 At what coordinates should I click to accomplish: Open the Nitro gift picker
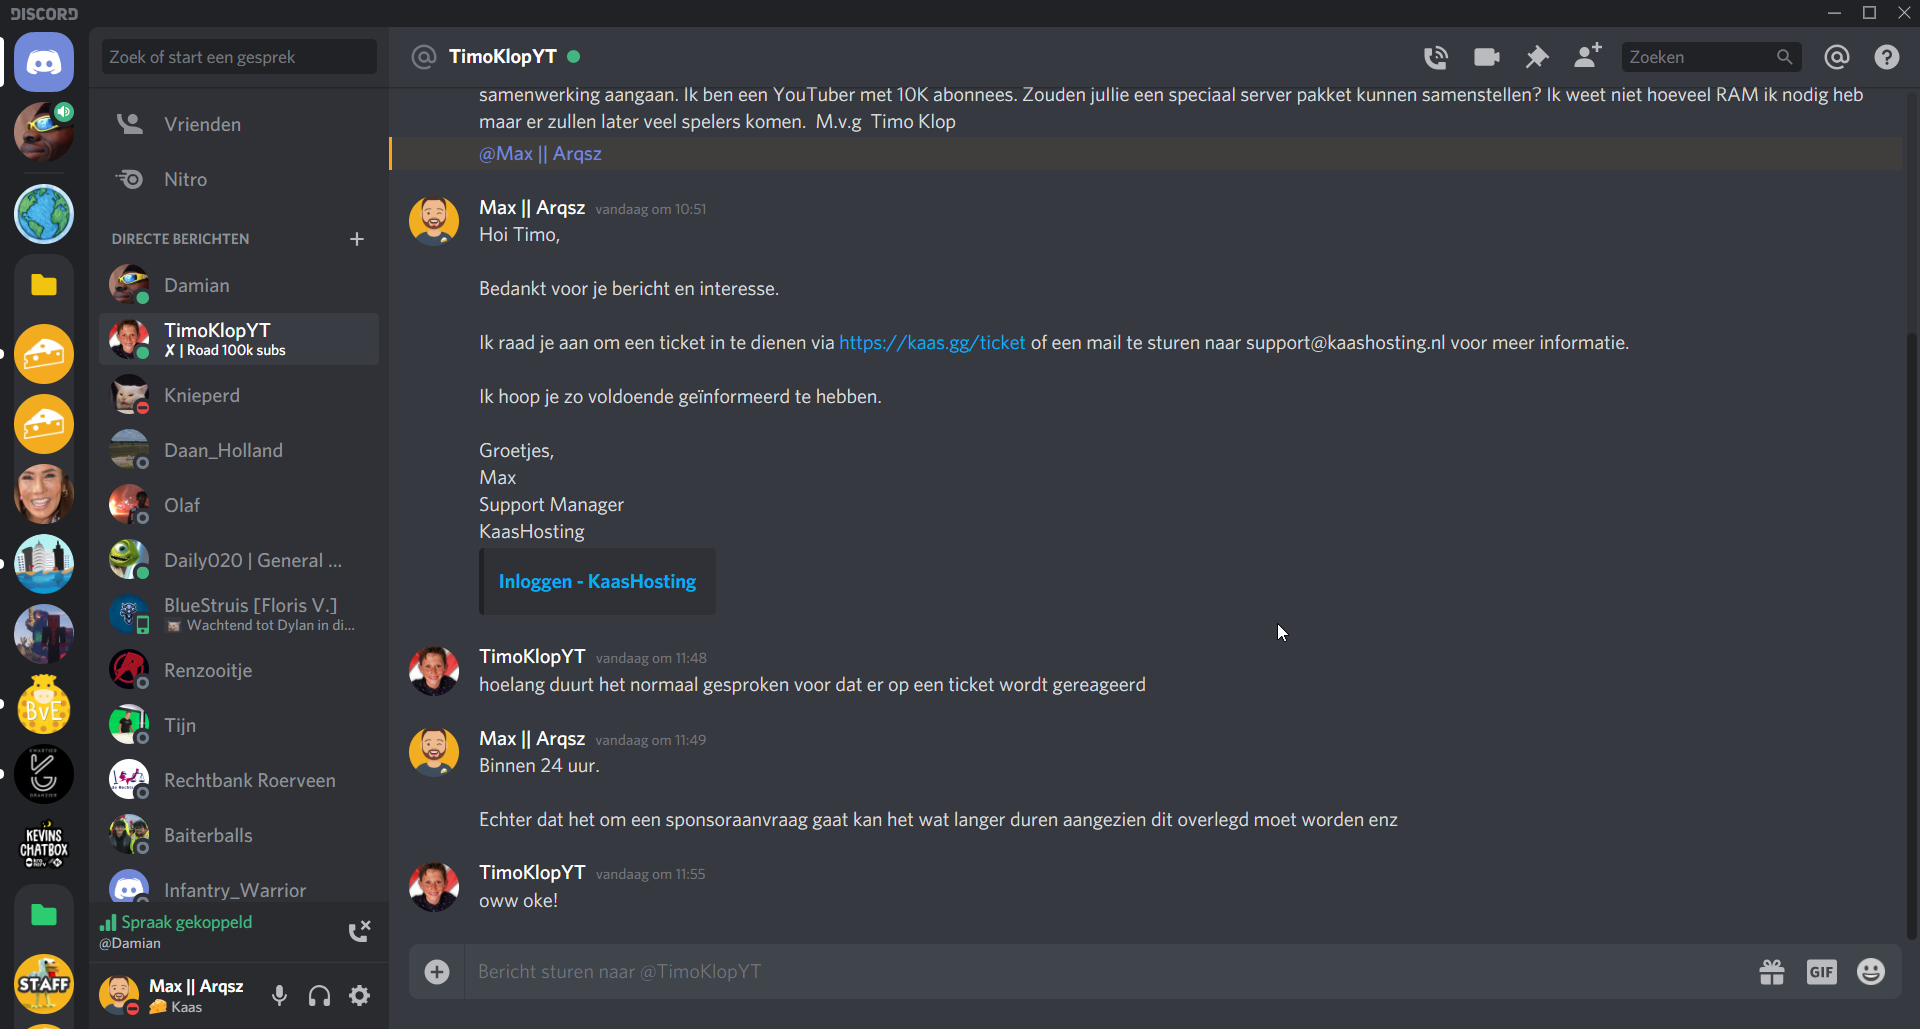[x=1772, y=972]
